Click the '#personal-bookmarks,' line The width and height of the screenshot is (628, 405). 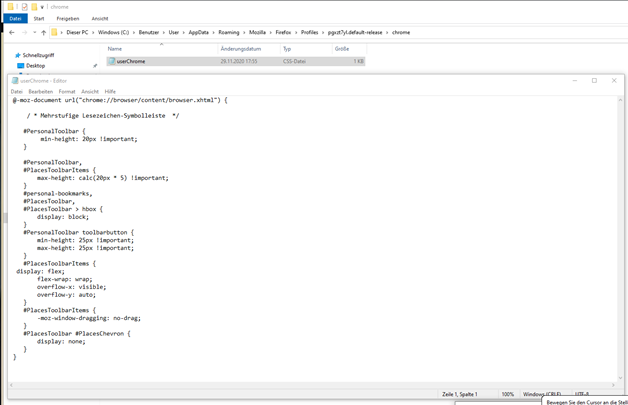click(x=58, y=193)
